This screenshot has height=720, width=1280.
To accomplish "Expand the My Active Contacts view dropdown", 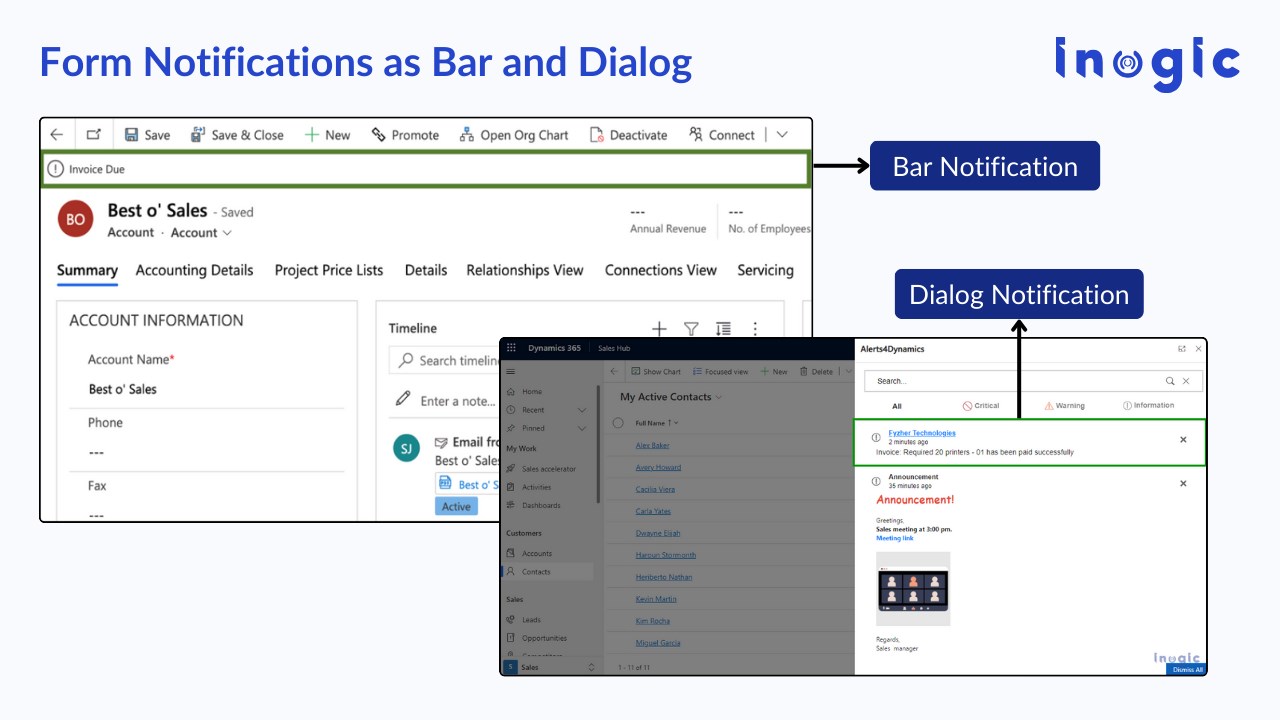I will [x=718, y=397].
